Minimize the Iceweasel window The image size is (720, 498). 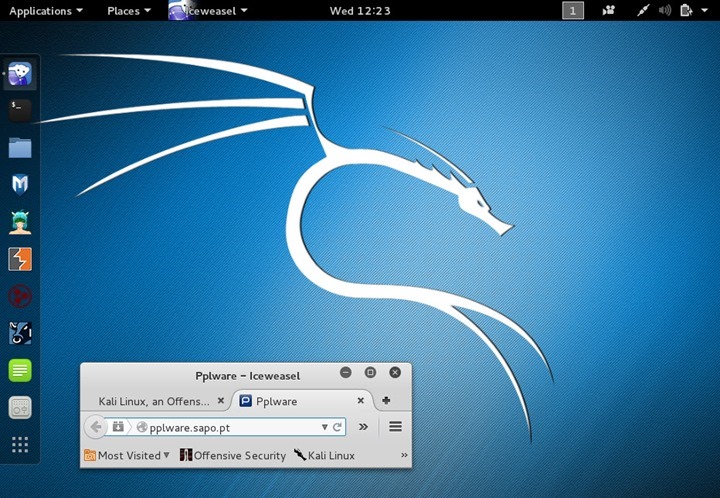coord(346,372)
